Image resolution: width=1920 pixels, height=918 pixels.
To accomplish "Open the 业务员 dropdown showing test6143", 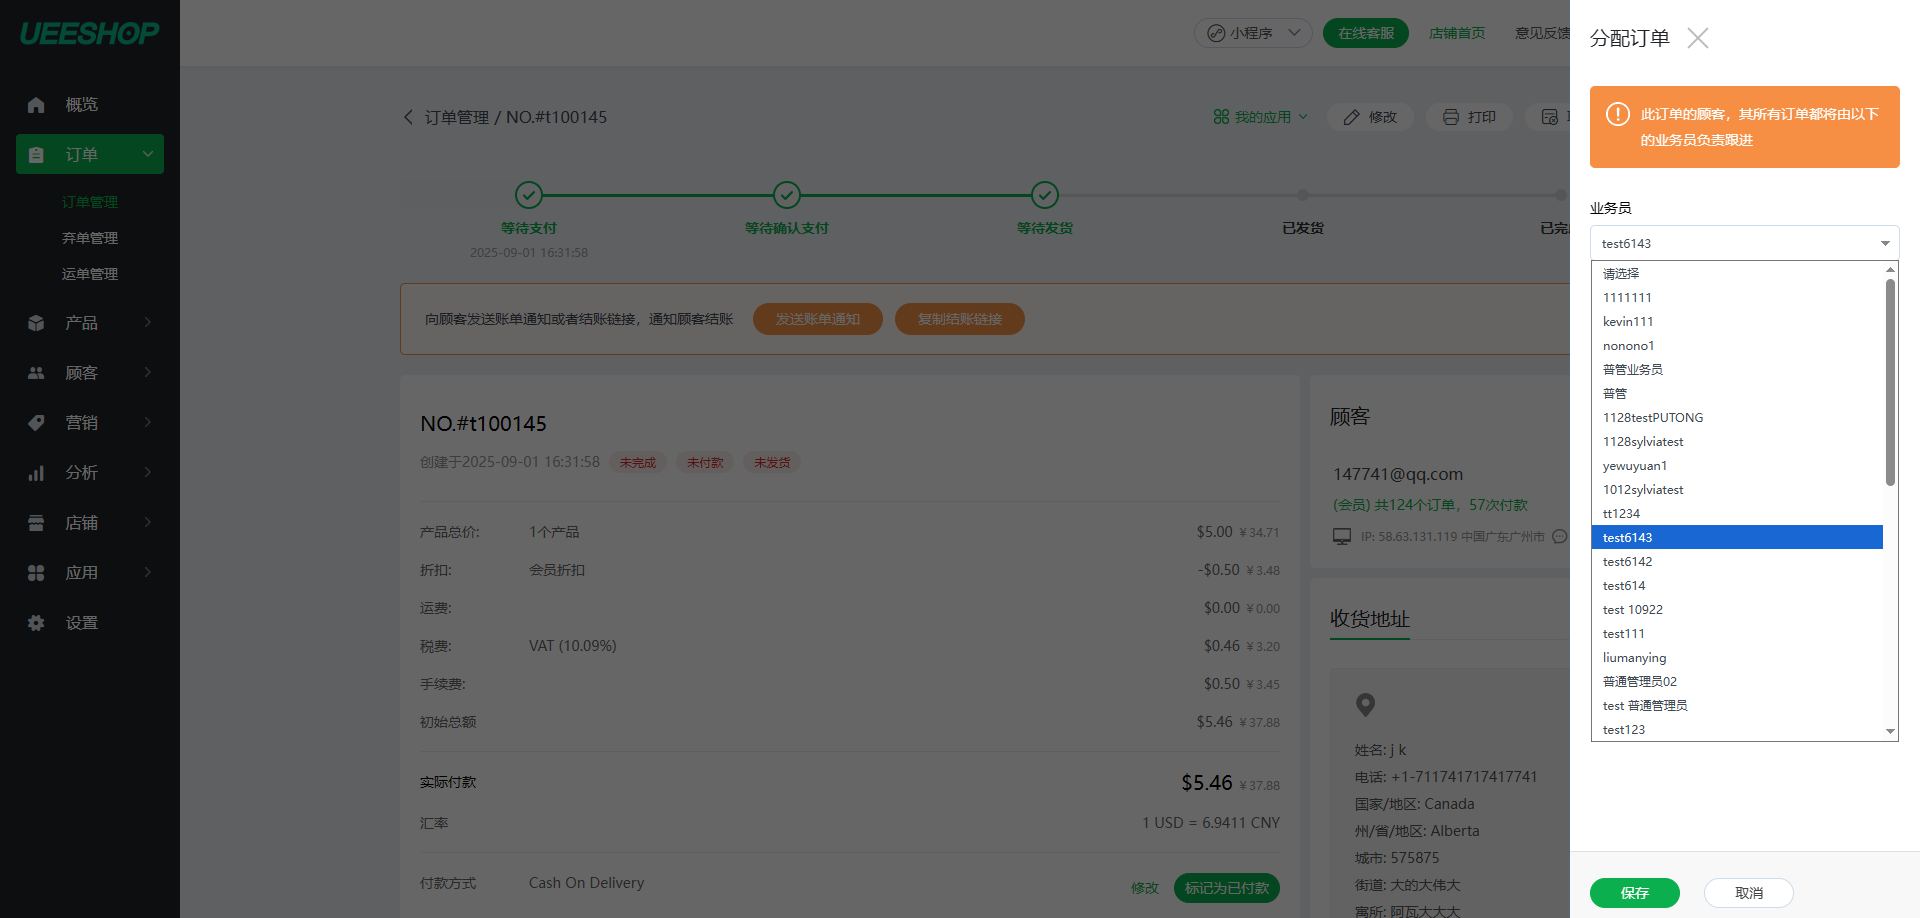I will point(1744,243).
